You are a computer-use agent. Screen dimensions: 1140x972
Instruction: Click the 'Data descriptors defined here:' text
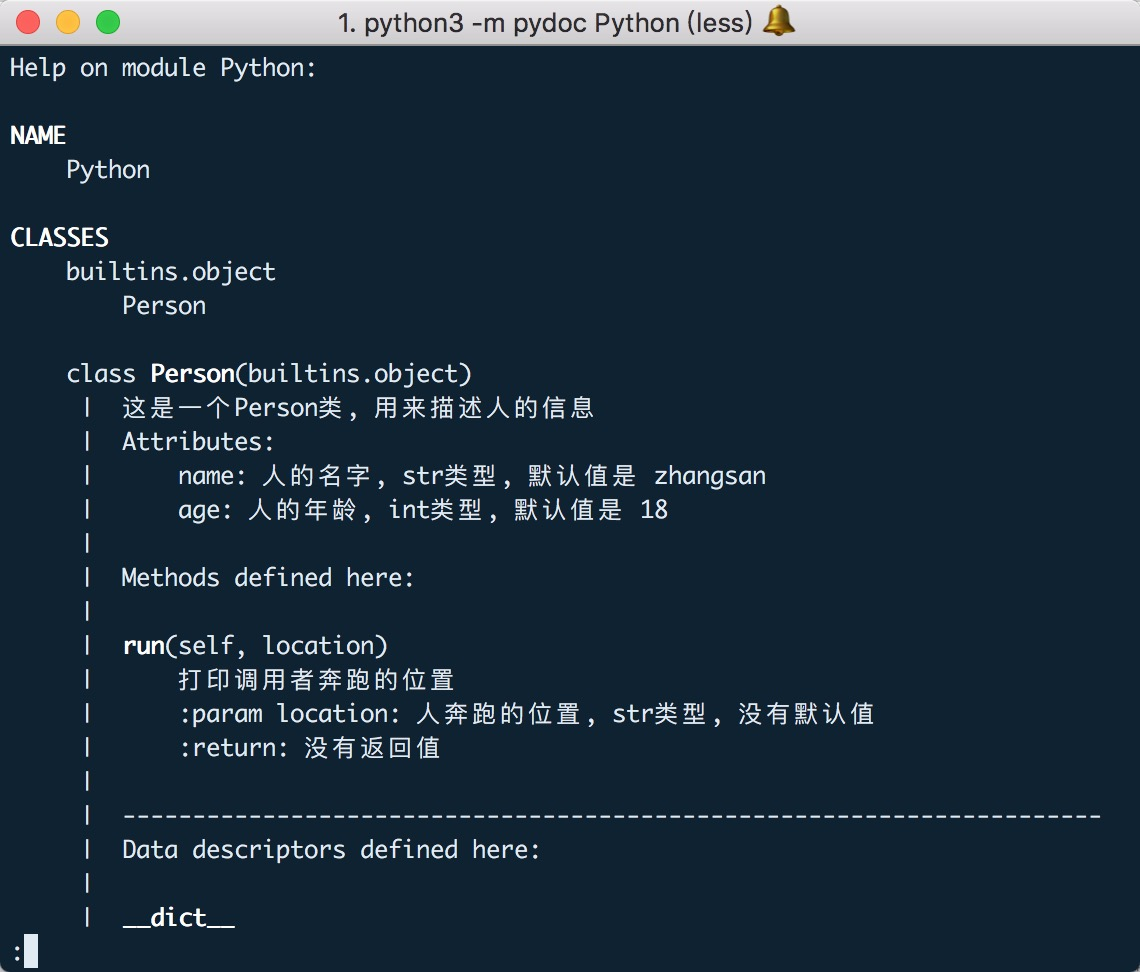coord(331,850)
